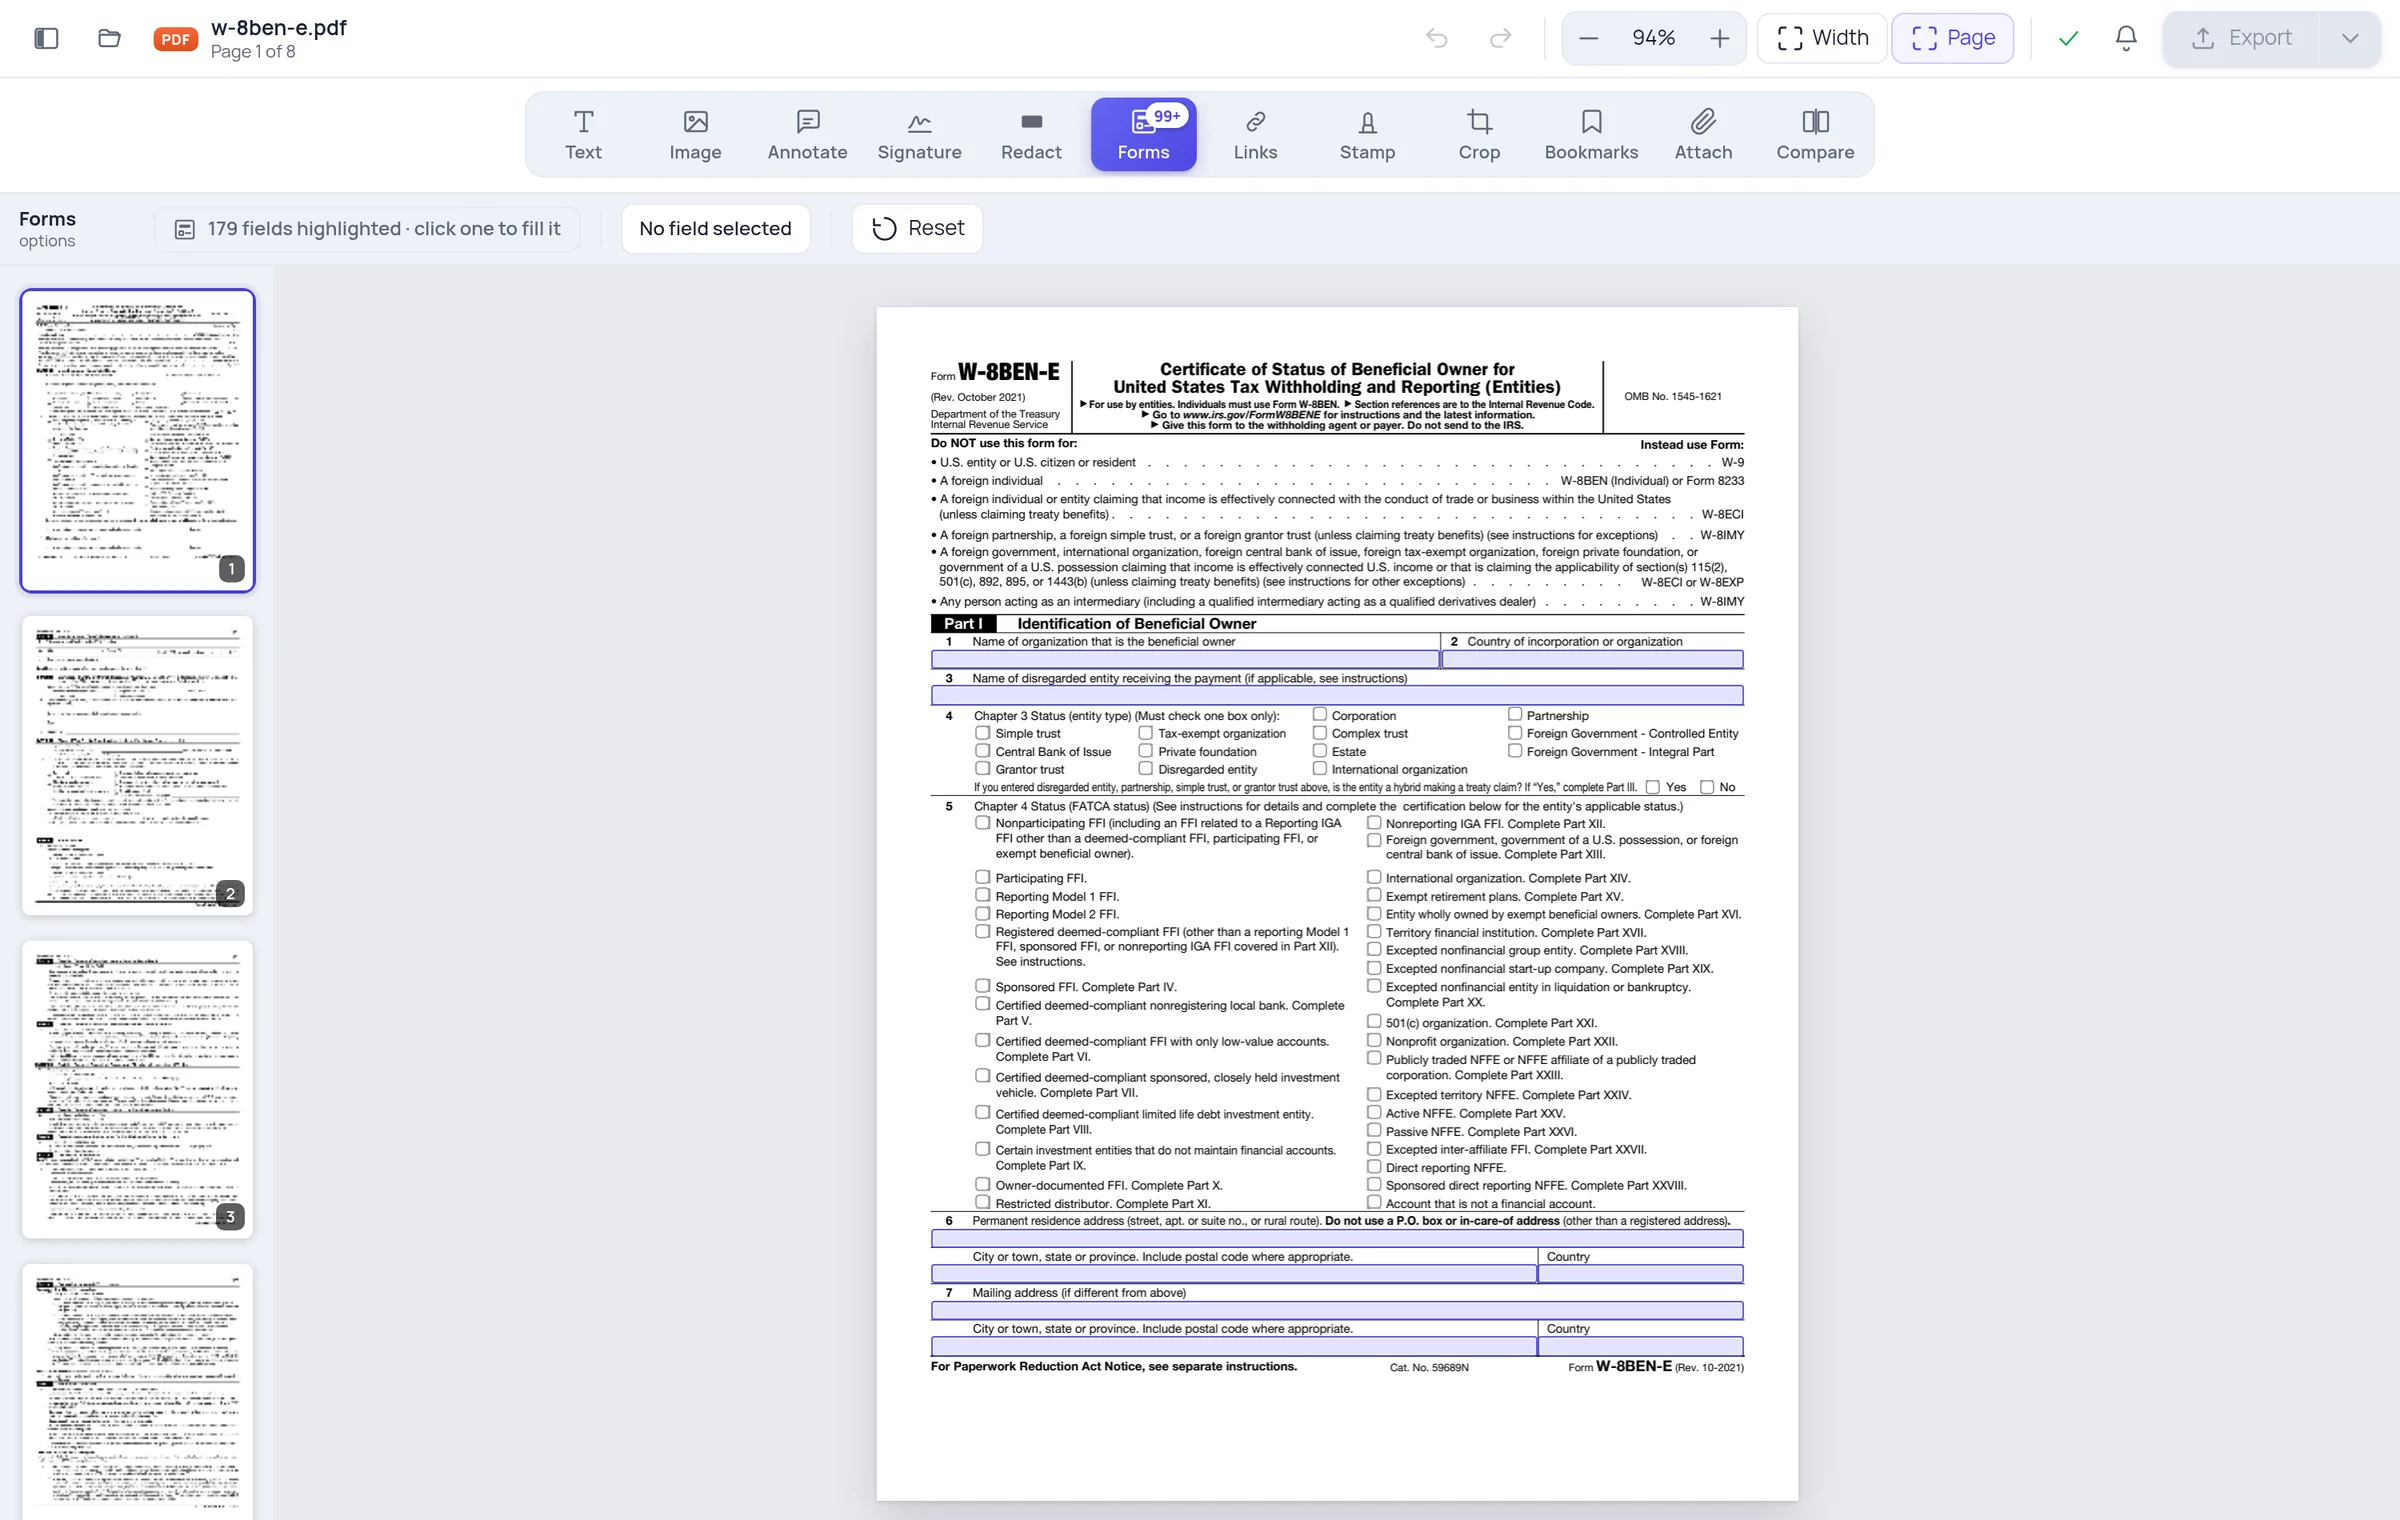Open page 2 thumbnail

pos(138,765)
